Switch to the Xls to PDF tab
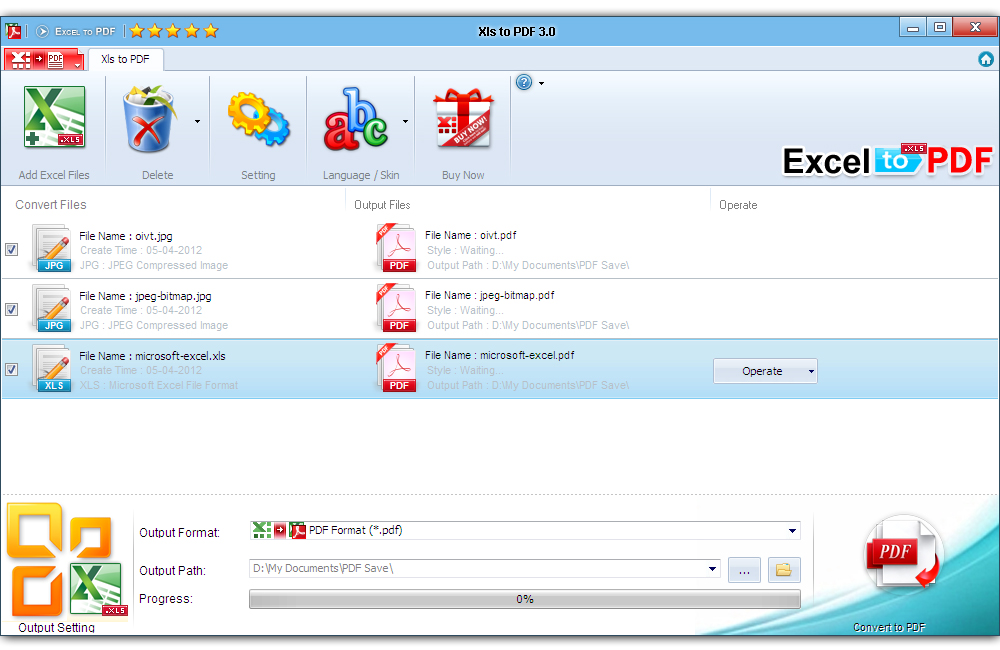 point(126,59)
